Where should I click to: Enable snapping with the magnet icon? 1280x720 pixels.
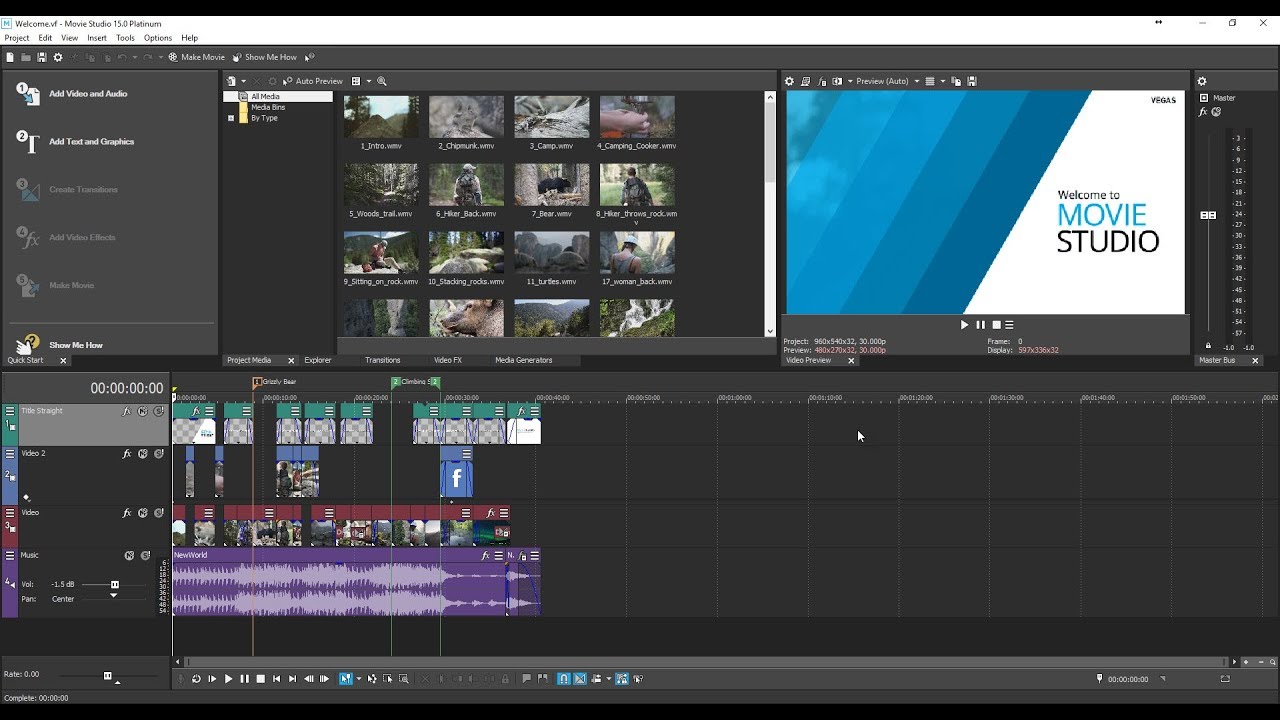tap(563, 679)
